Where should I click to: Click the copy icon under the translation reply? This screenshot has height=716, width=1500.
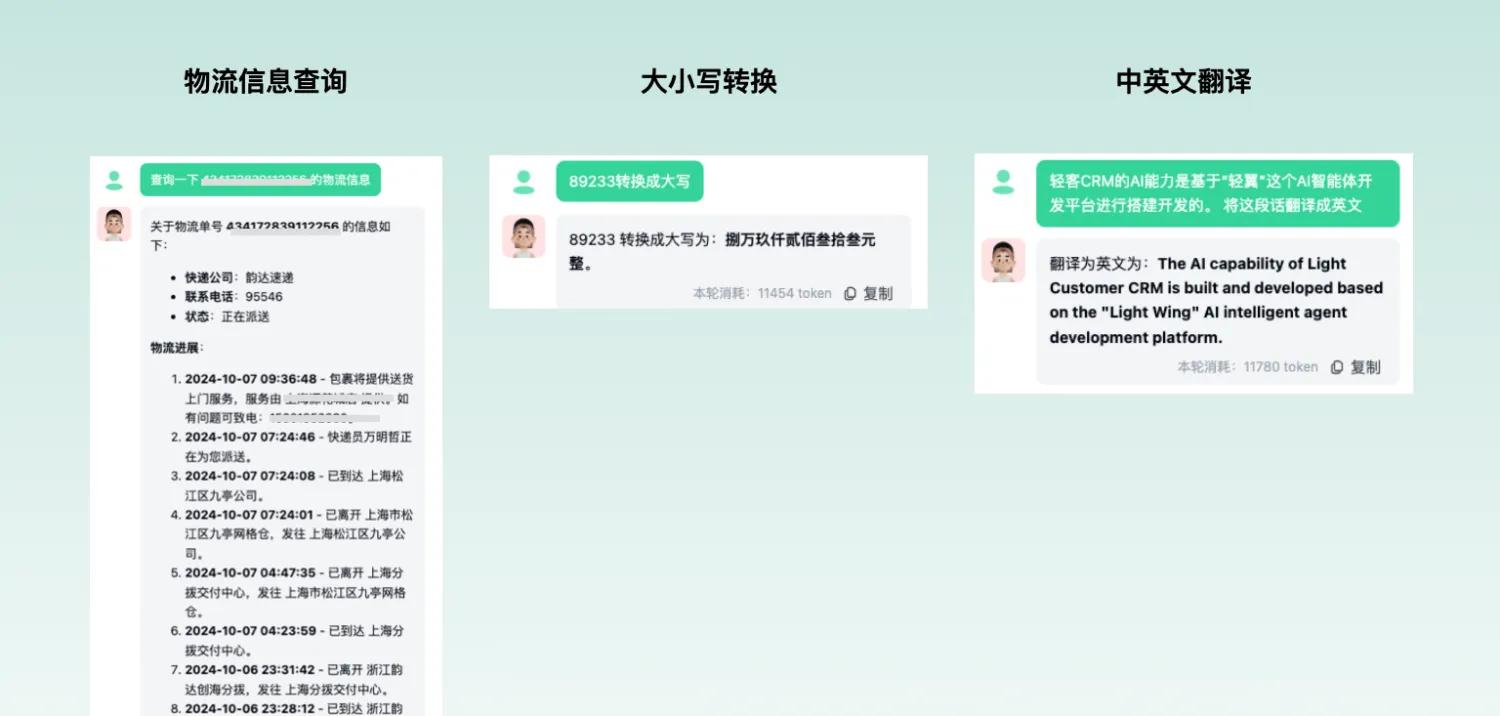(1337, 367)
